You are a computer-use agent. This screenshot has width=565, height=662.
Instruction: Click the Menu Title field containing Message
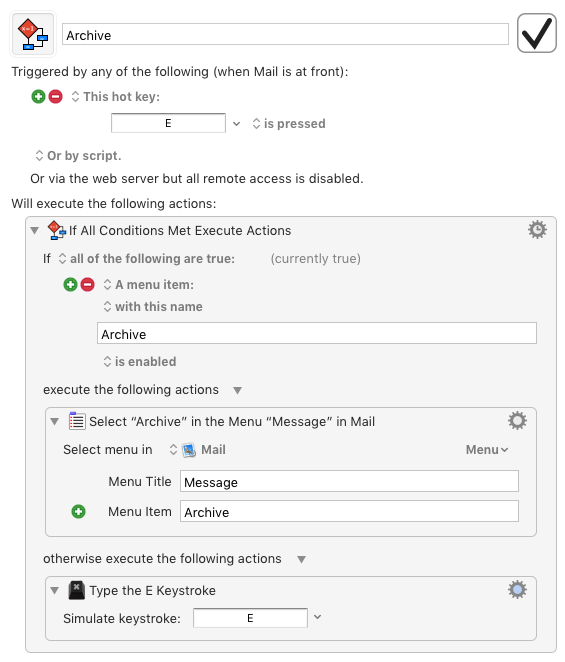(x=349, y=481)
